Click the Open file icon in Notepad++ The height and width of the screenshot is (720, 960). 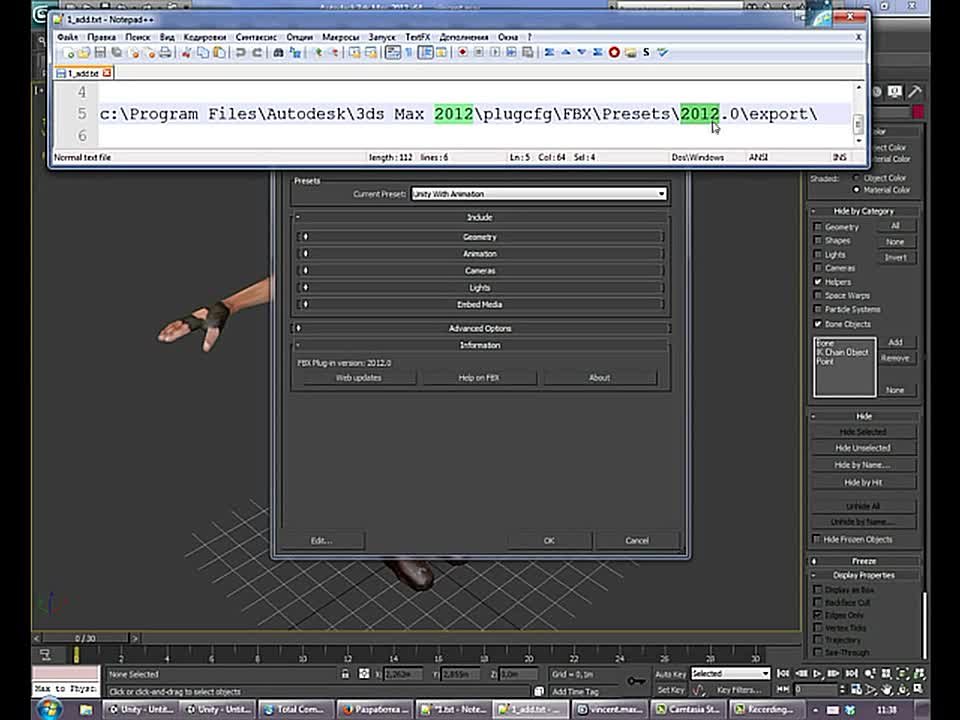pyautogui.click(x=84, y=53)
